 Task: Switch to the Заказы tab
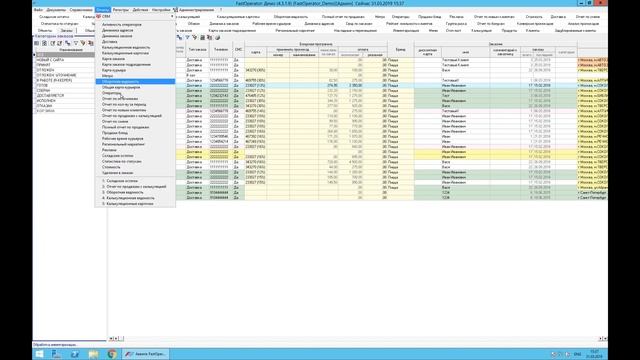(66, 31)
